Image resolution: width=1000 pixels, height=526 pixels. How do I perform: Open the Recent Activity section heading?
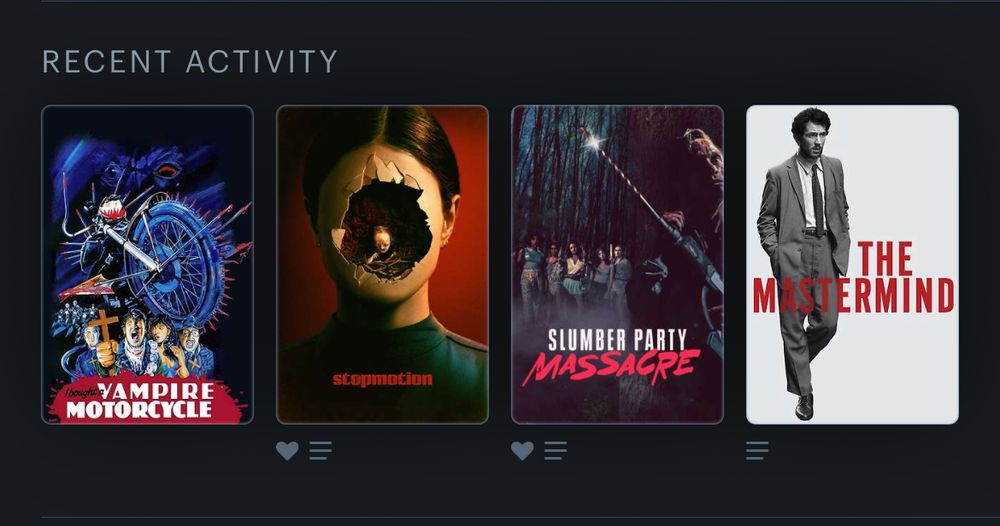(x=190, y=62)
